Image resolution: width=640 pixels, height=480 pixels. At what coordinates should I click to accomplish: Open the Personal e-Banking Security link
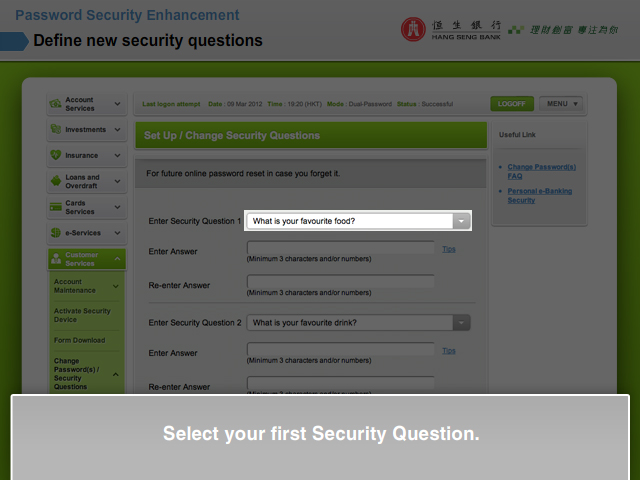pyautogui.click(x=539, y=195)
